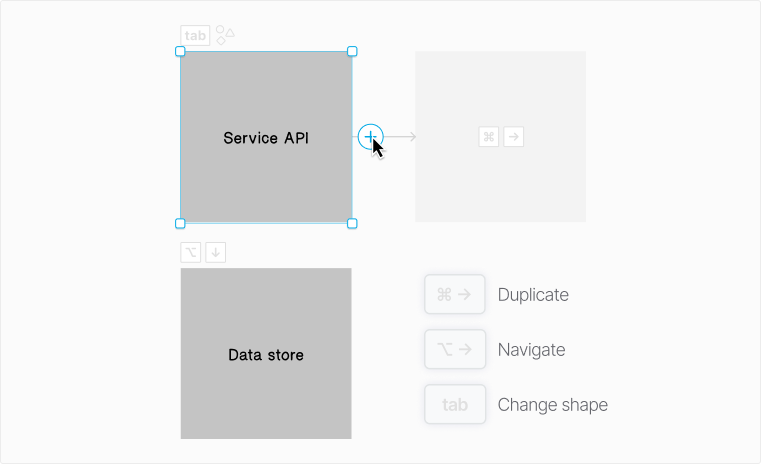Click the Navigate shortcut key button

(x=455, y=349)
